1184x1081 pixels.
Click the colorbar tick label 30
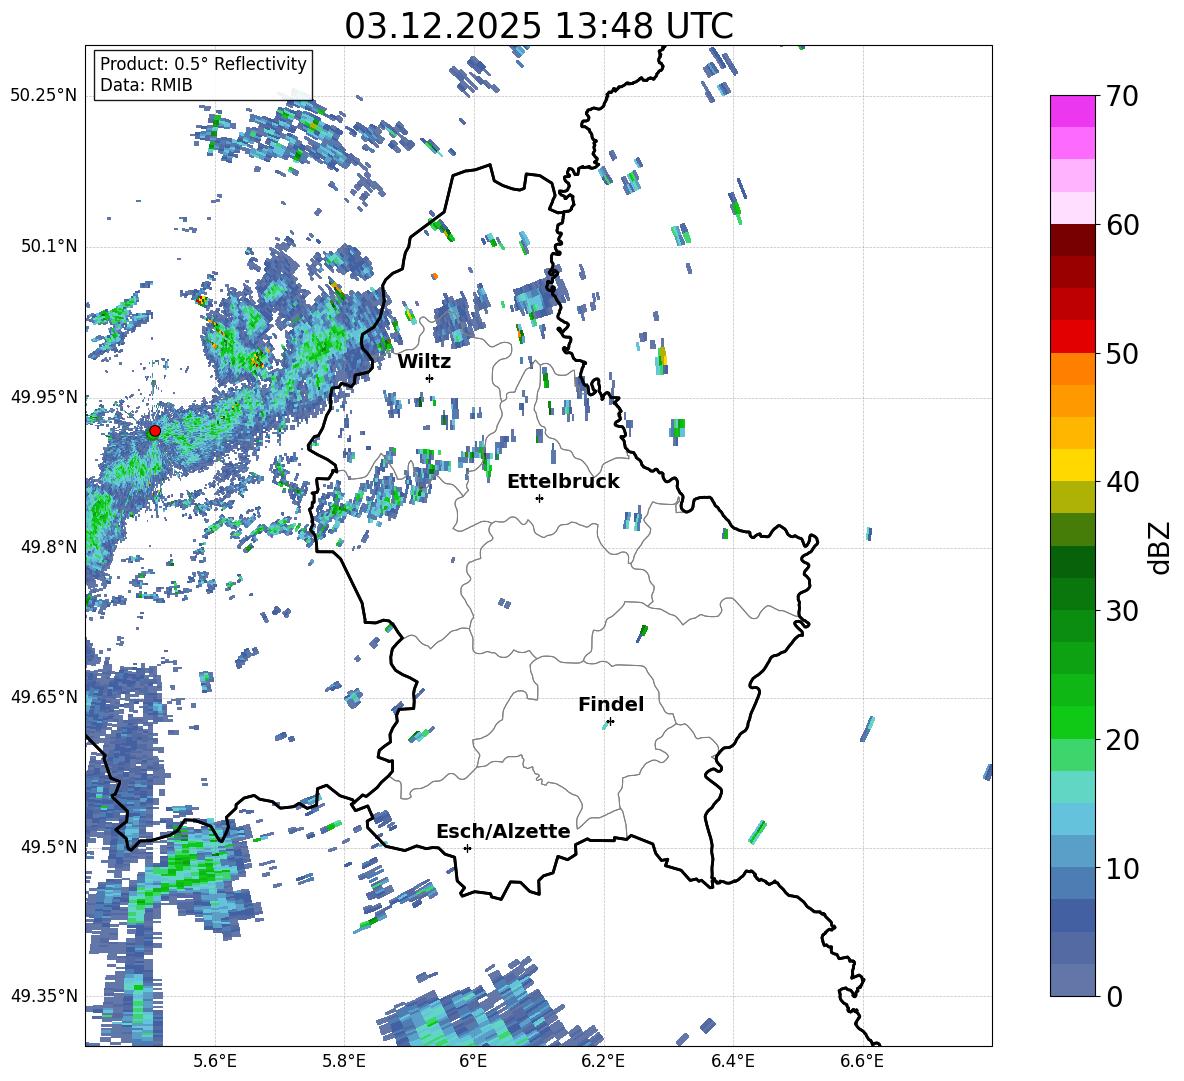point(1121,611)
